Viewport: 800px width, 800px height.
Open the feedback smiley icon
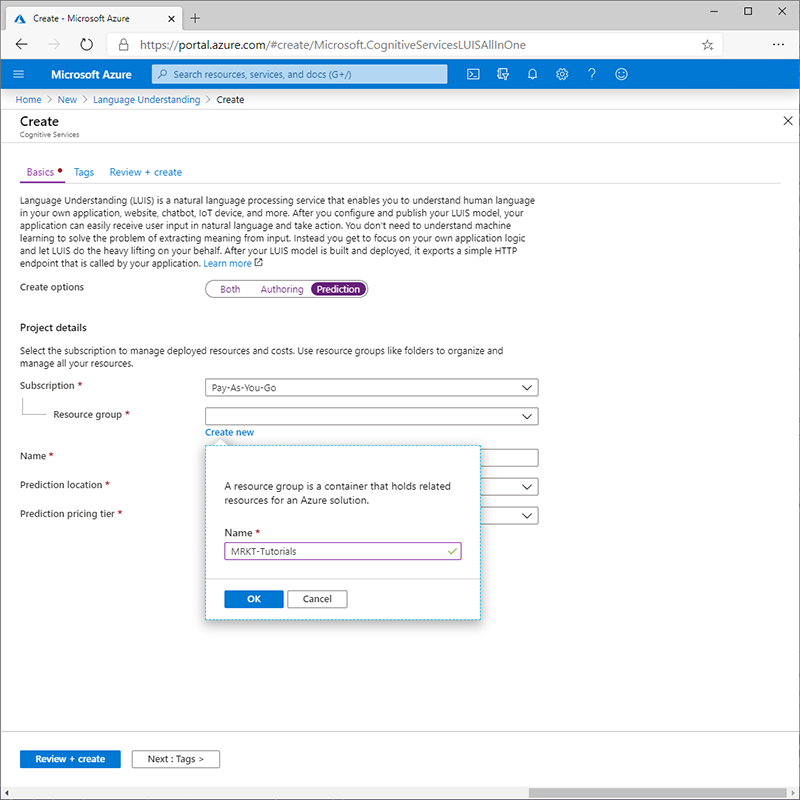point(621,74)
